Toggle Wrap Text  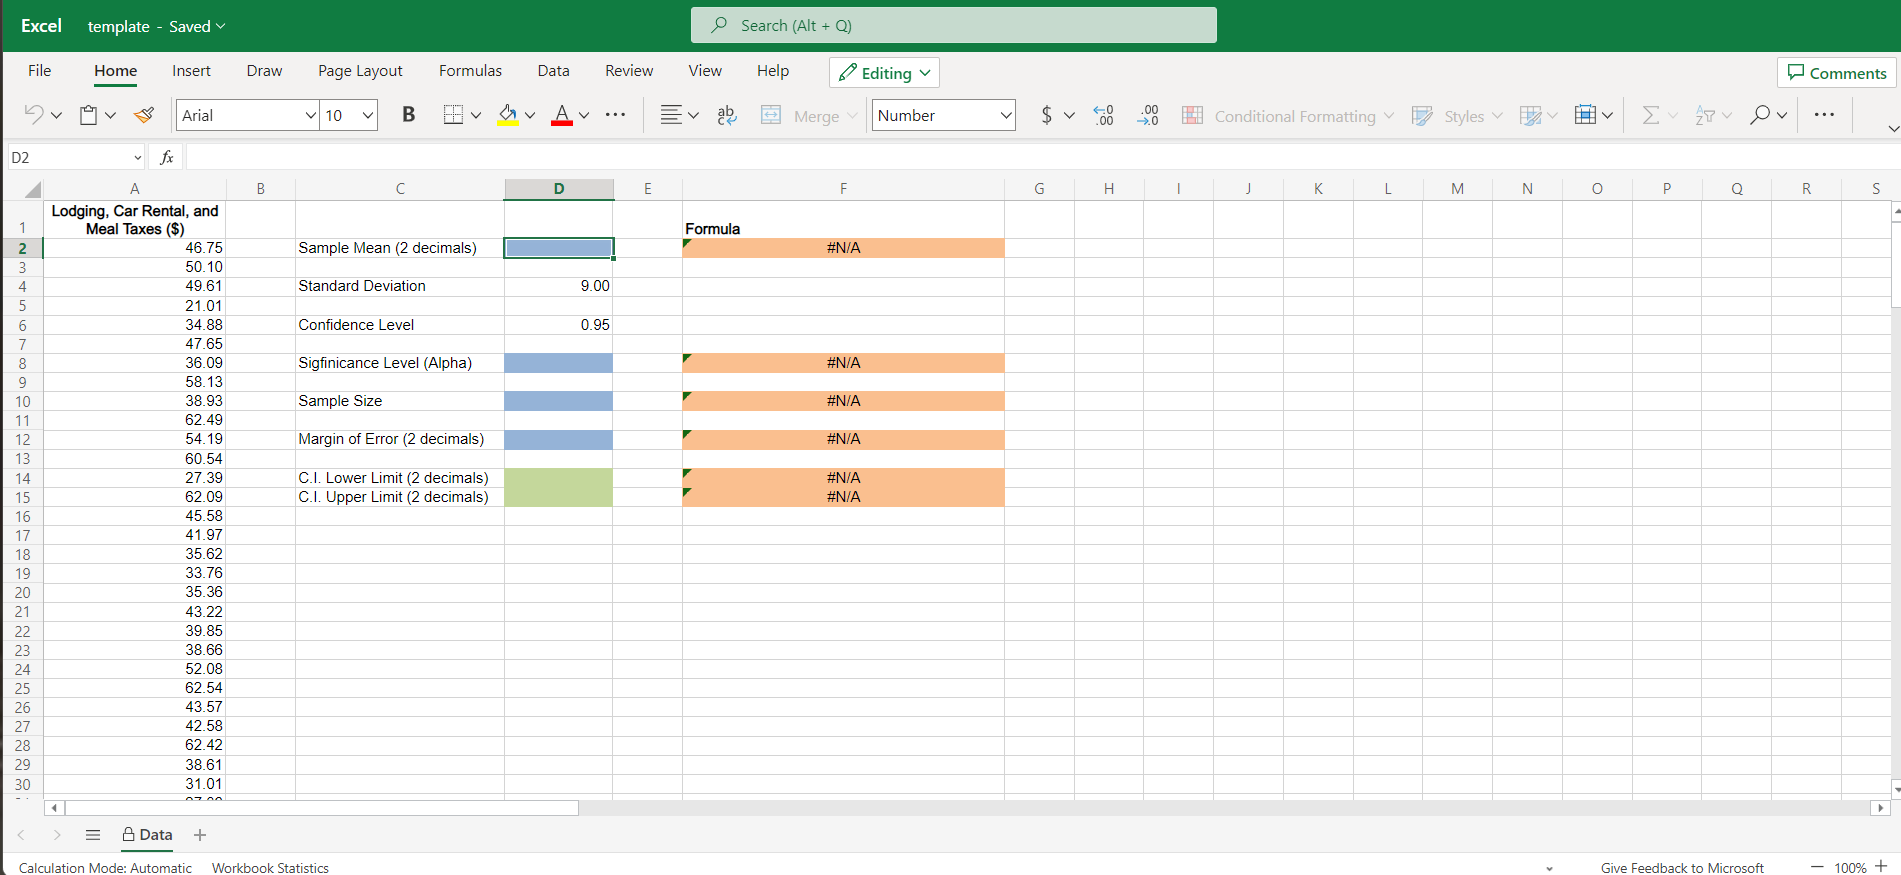tap(727, 115)
